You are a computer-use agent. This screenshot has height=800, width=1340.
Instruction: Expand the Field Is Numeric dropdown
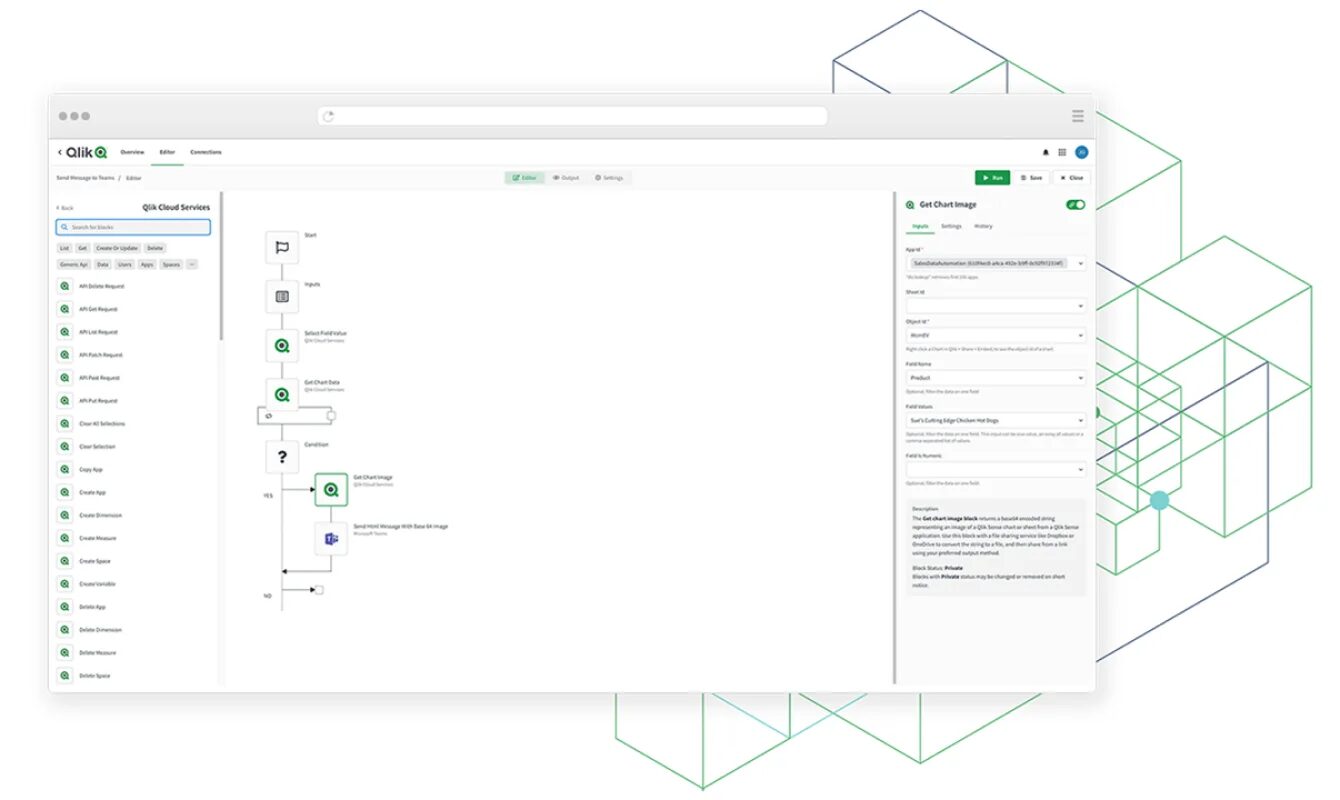(996, 469)
